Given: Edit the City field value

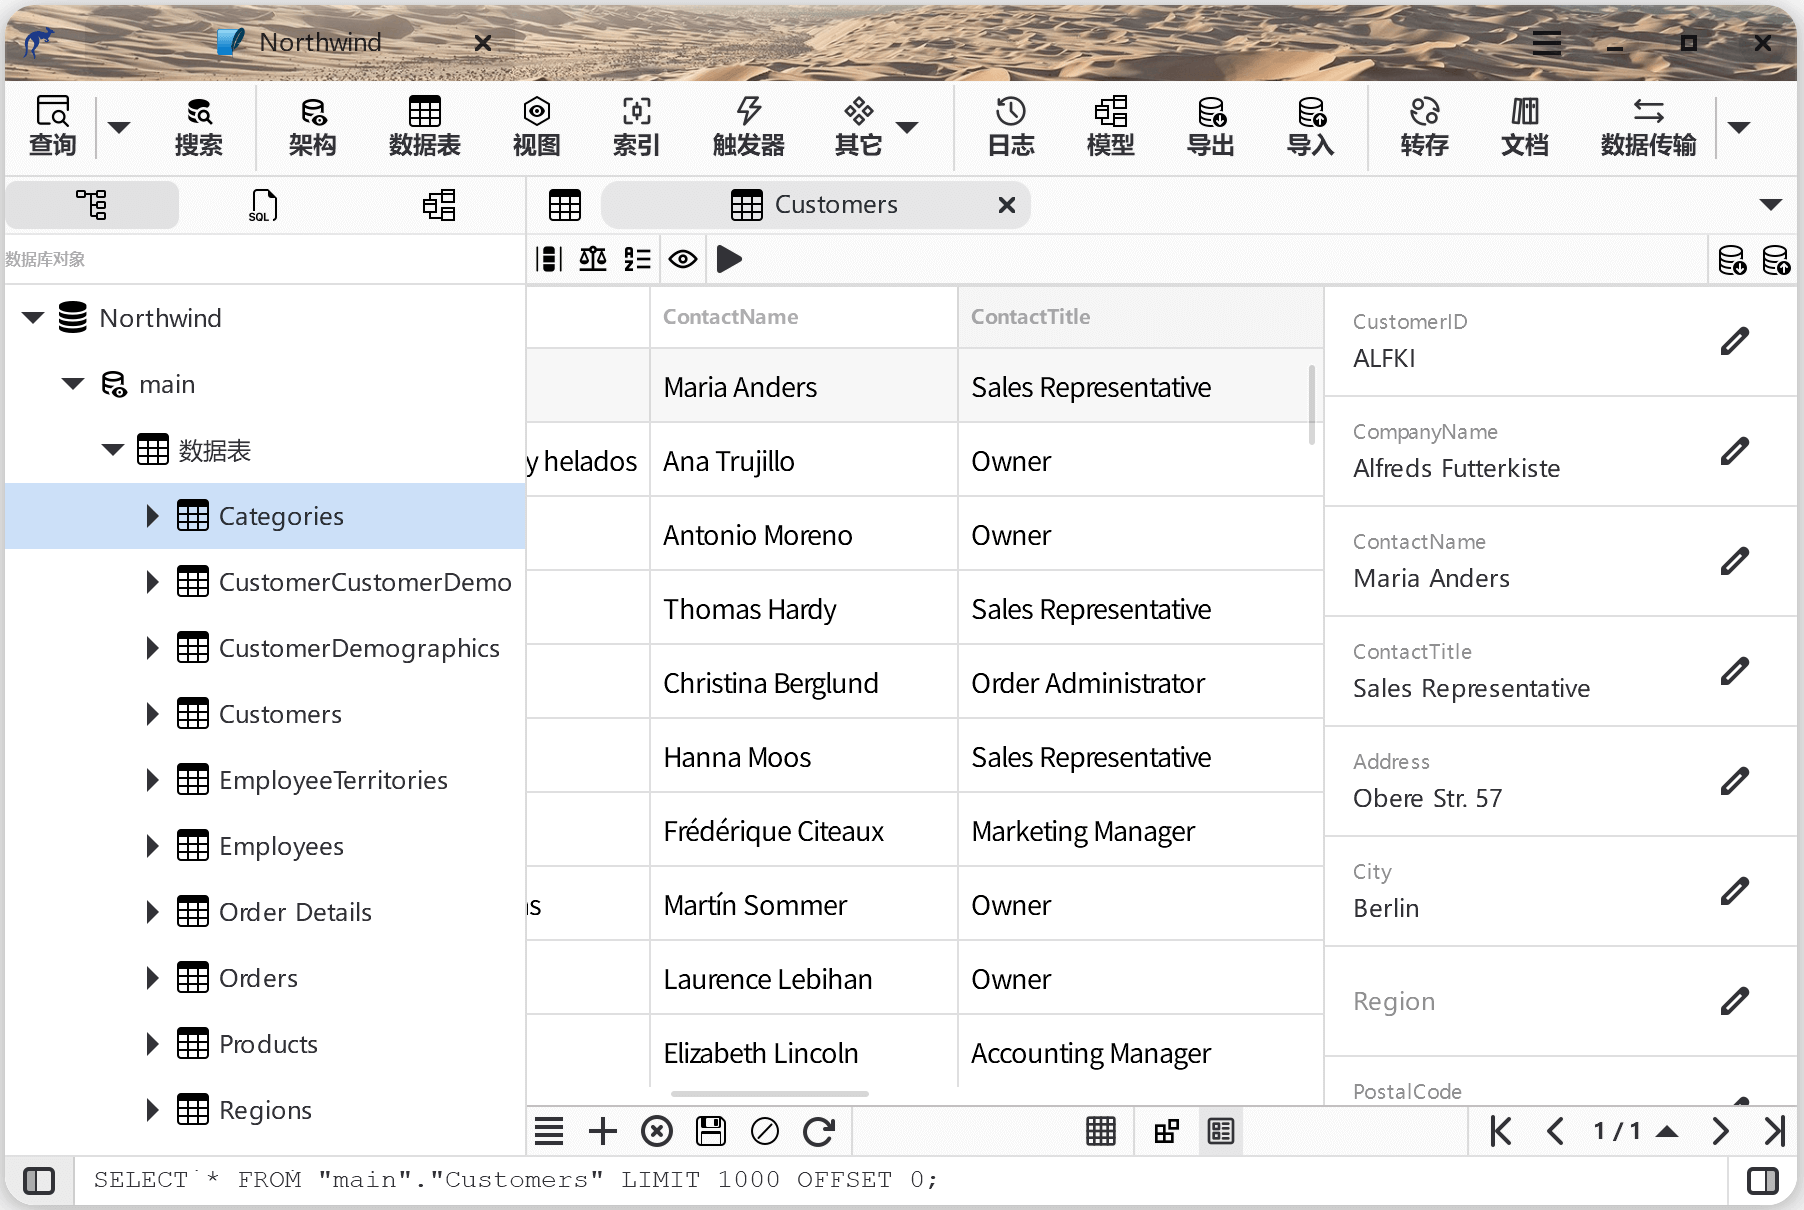Looking at the screenshot, I should point(1735,891).
